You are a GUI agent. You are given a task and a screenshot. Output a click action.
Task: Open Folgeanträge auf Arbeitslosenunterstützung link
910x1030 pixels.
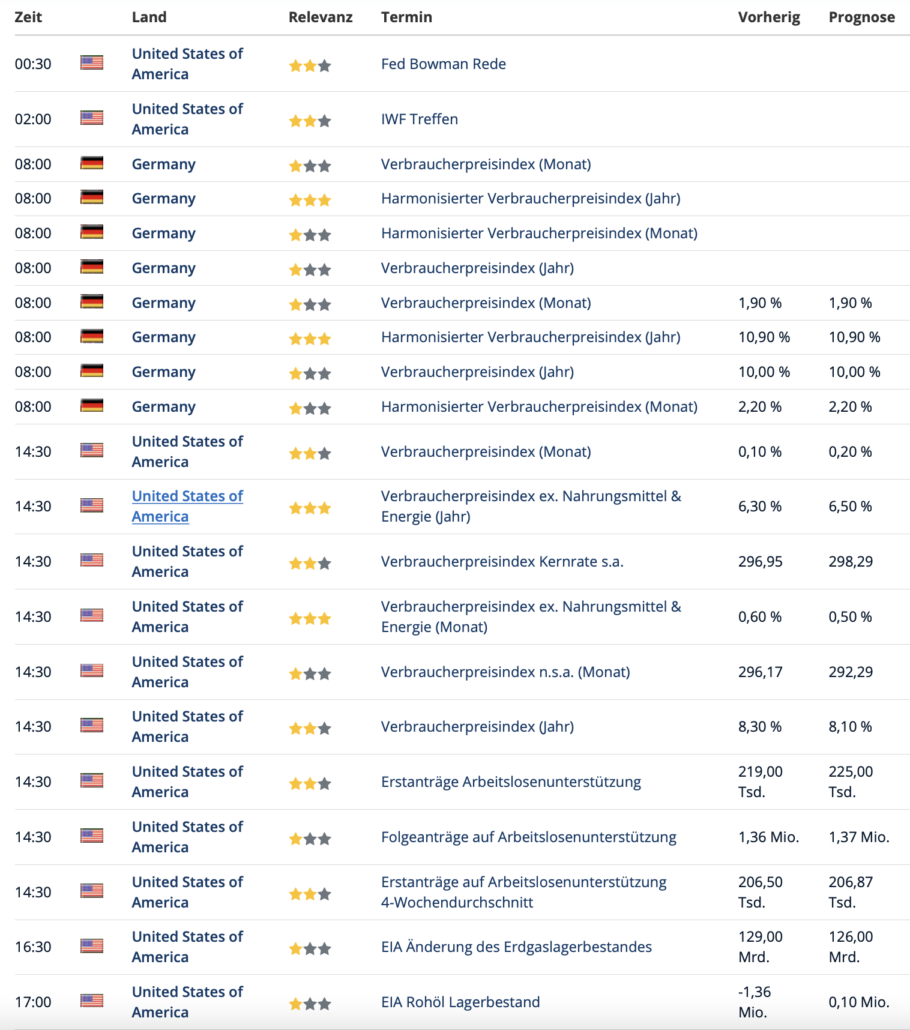click(x=528, y=837)
